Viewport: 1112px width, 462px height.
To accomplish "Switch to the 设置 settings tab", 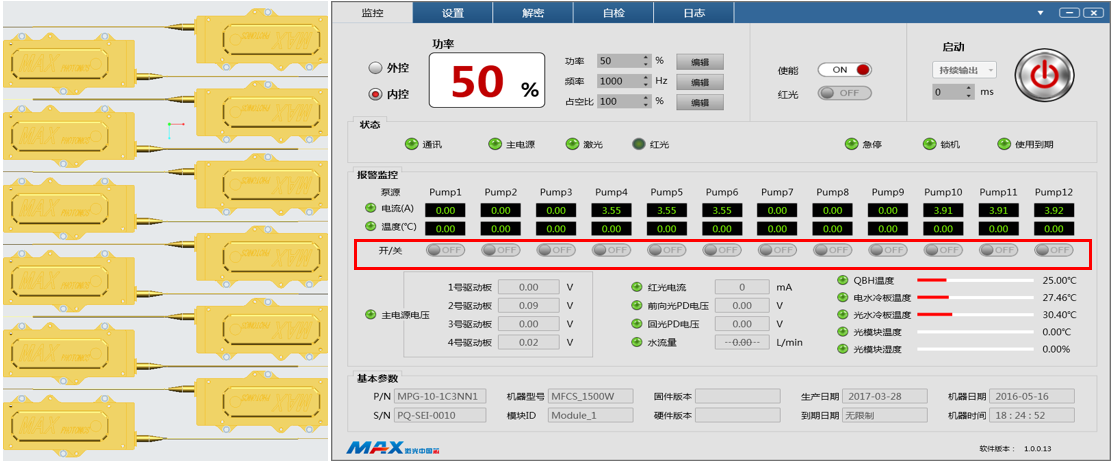I will 453,13.
